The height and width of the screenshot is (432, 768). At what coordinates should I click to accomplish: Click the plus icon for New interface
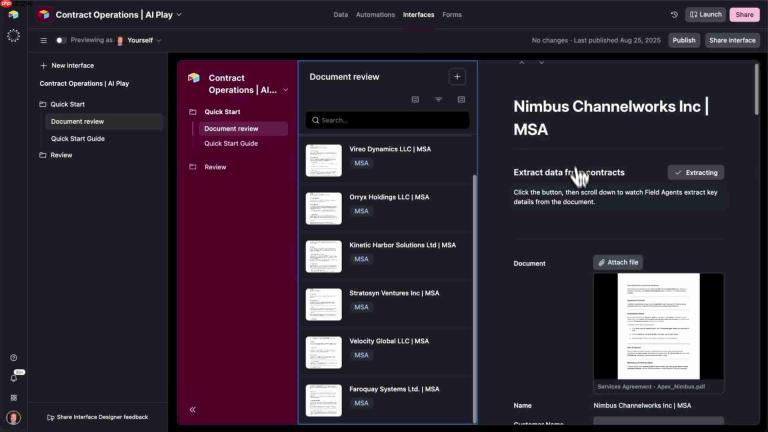click(x=44, y=65)
